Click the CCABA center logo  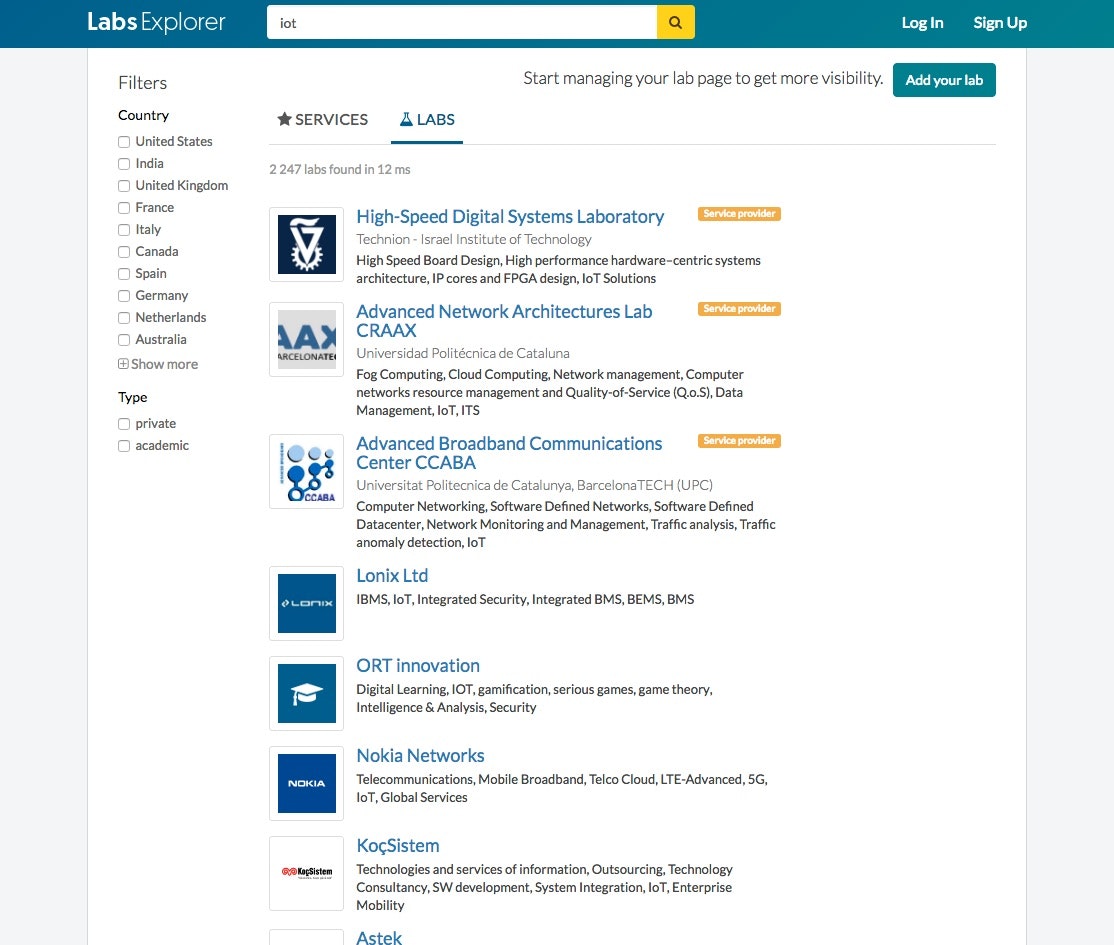306,471
